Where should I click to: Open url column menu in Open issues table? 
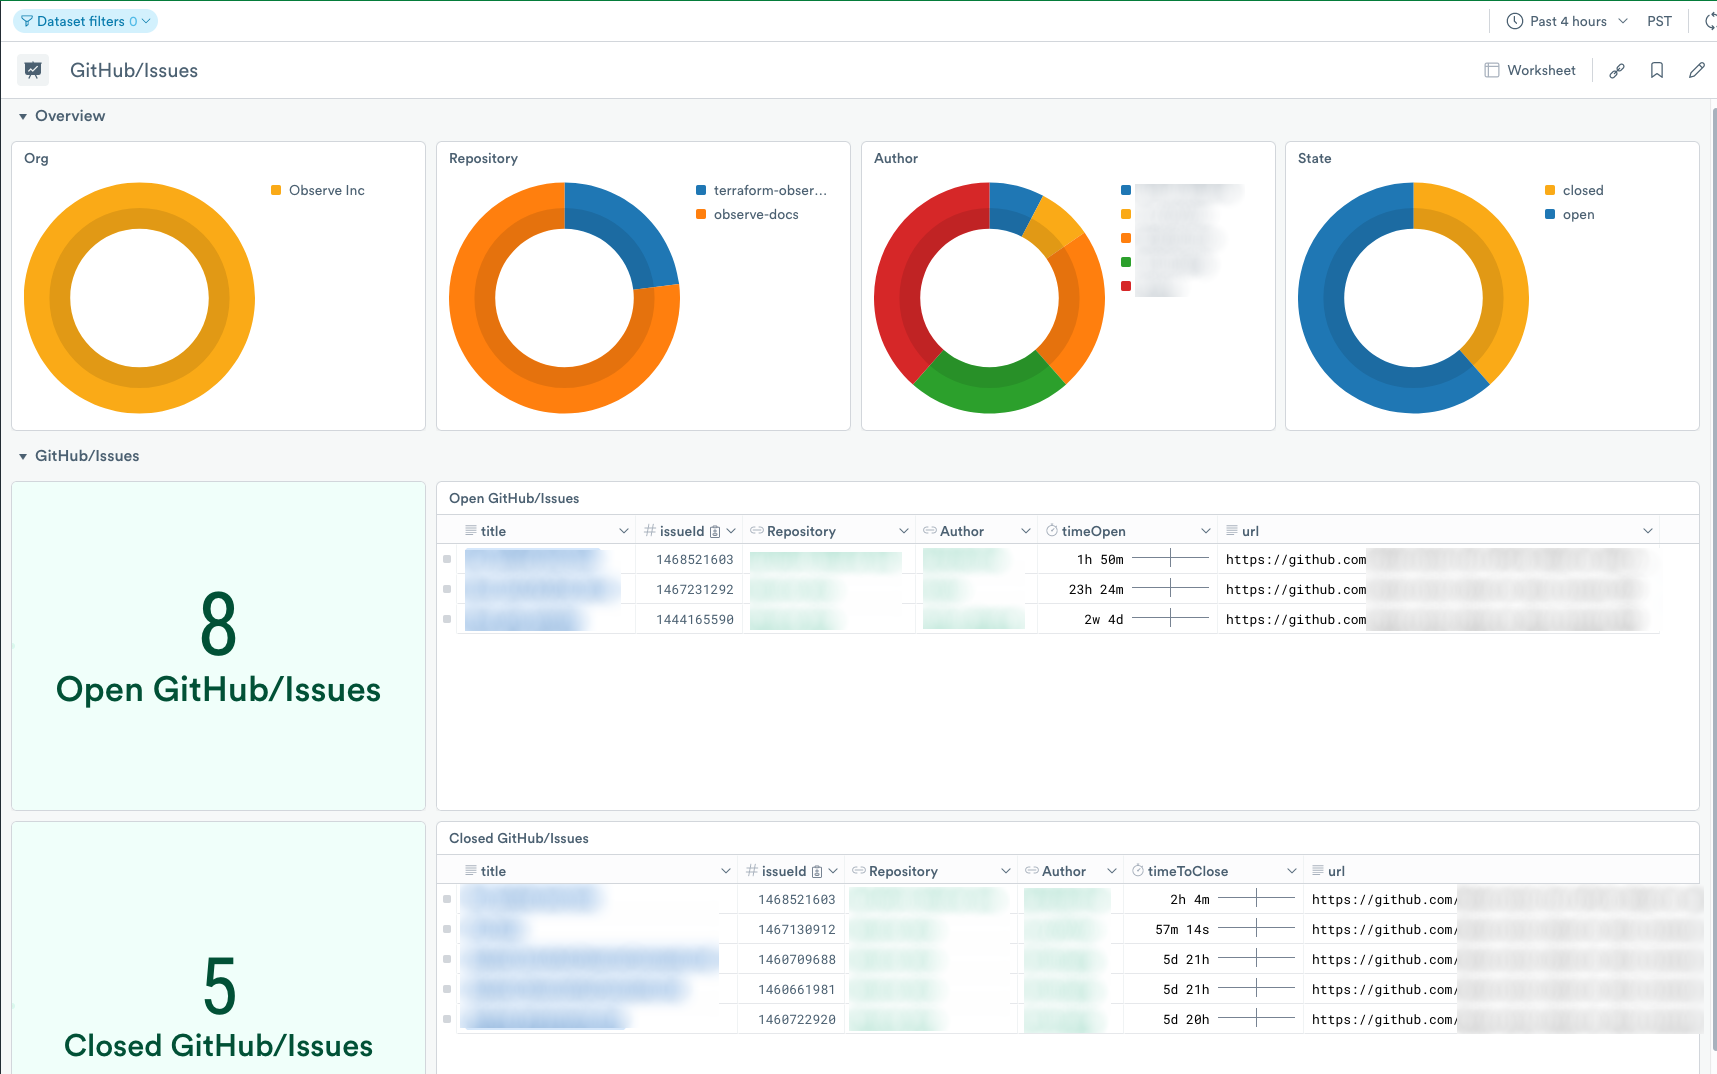click(1648, 531)
